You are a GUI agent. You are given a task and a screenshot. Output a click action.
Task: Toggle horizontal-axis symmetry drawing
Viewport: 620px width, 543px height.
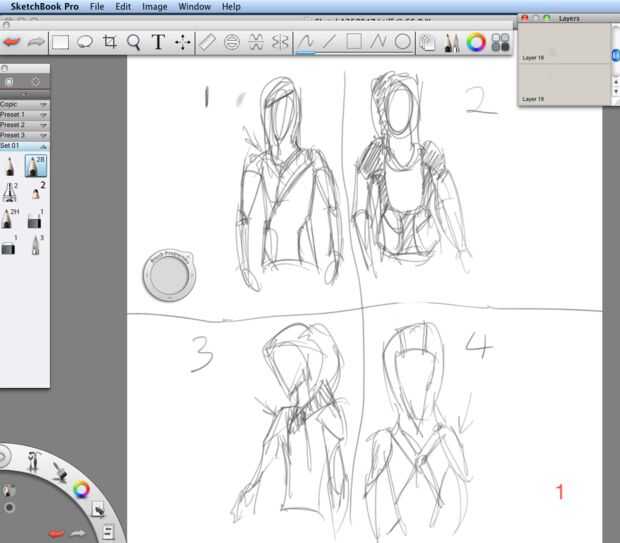pyautogui.click(x=256, y=42)
